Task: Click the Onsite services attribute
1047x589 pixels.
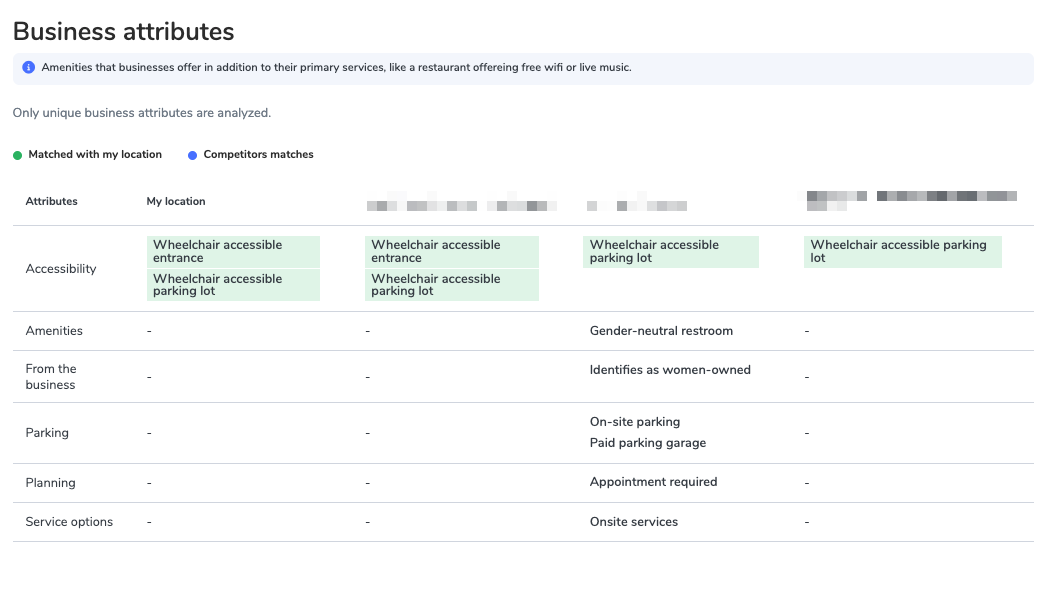Action: (x=634, y=522)
